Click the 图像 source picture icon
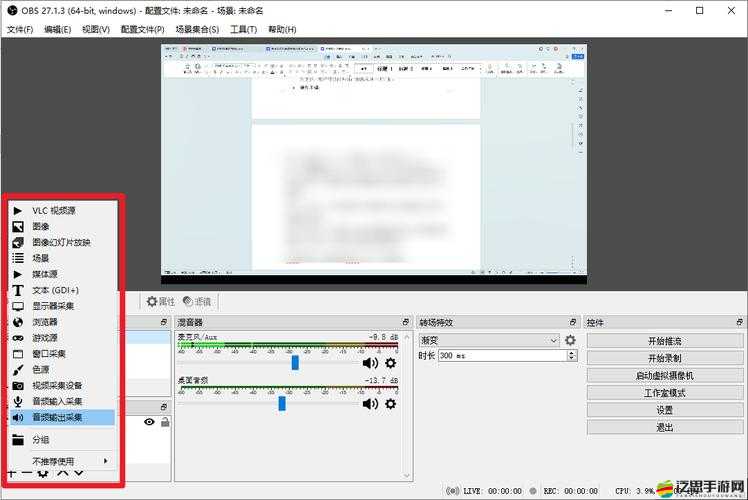This screenshot has width=748, height=500. pos(17,226)
